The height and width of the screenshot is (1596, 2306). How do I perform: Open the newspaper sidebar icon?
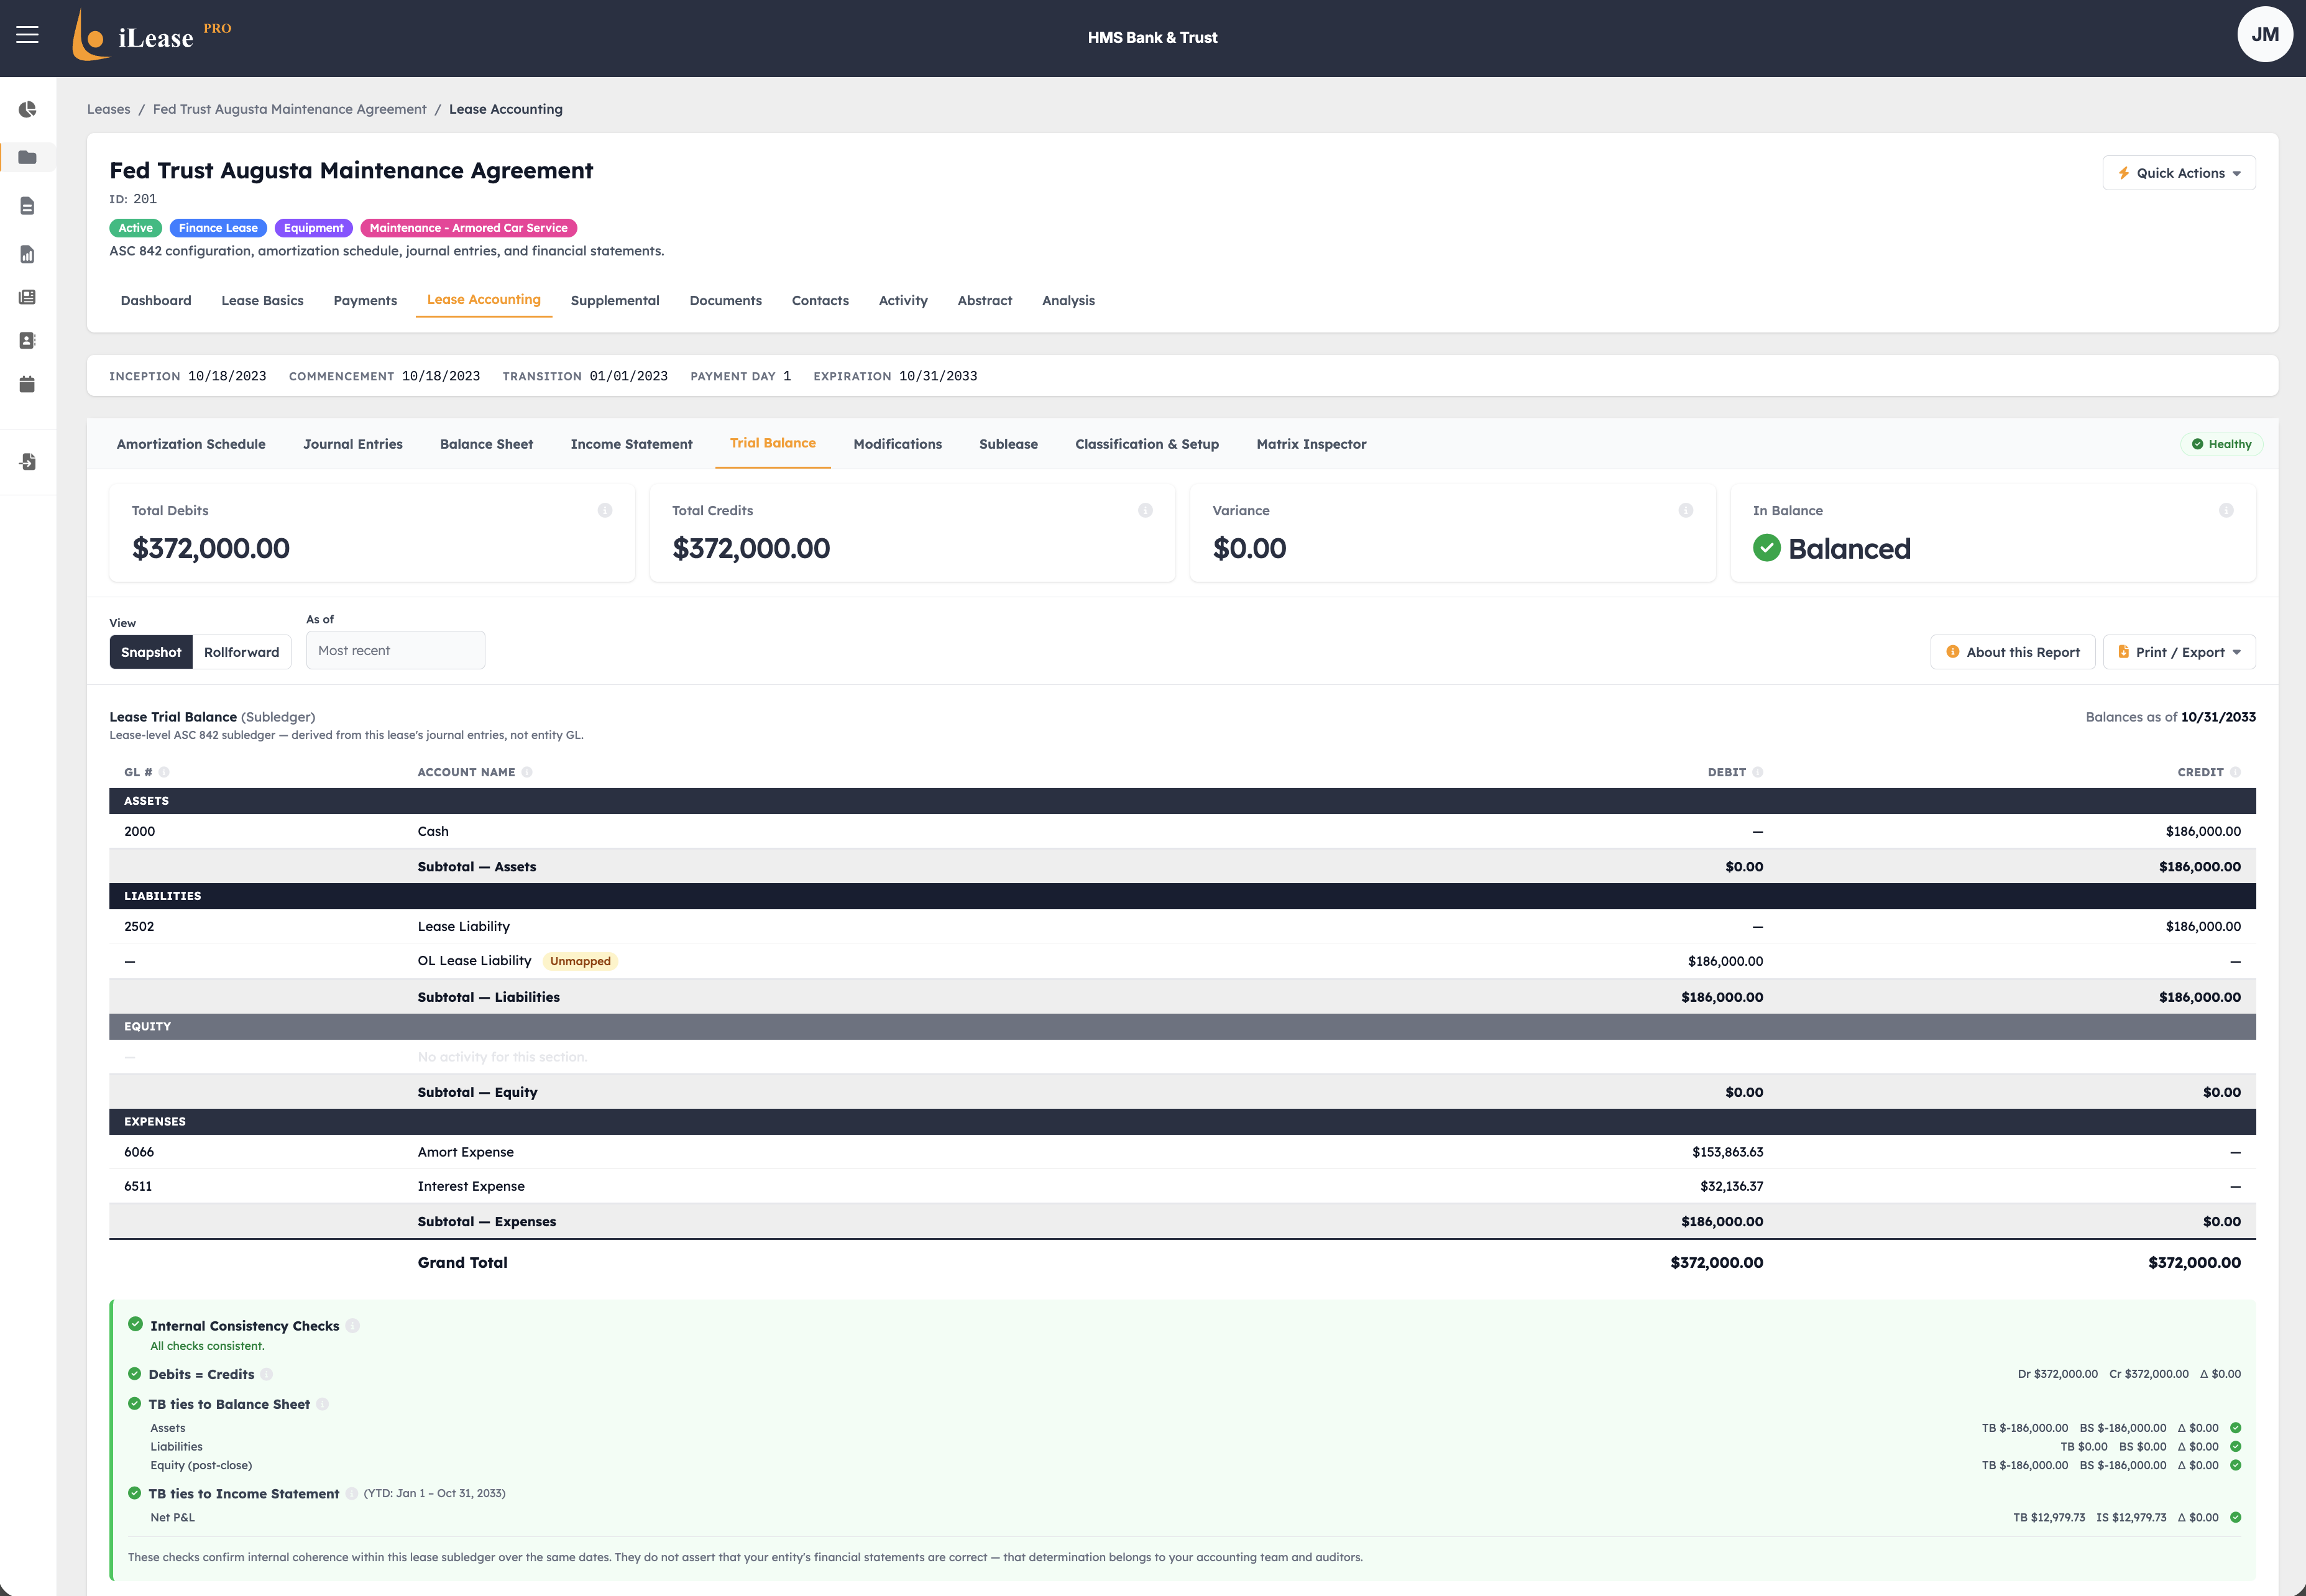[x=28, y=297]
